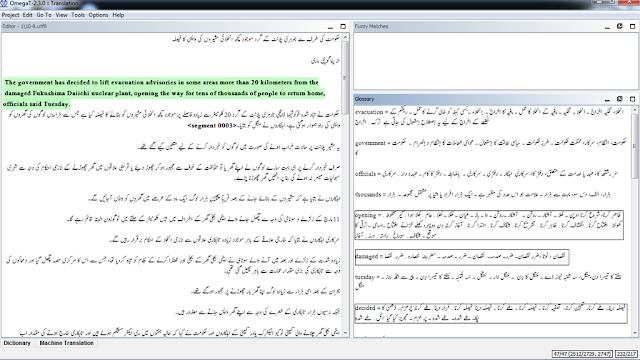The height and width of the screenshot is (360, 640).
Task: Maximize the Glossary pane
Action: [632, 99]
